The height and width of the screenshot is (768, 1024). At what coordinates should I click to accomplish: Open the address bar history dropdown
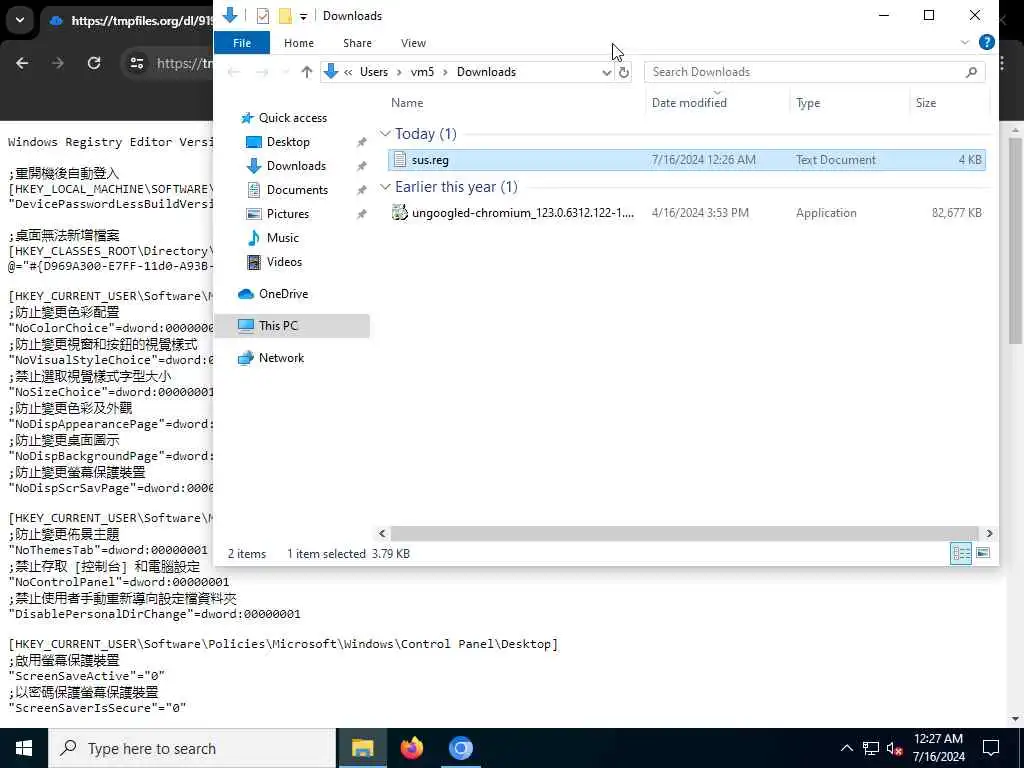click(x=607, y=72)
